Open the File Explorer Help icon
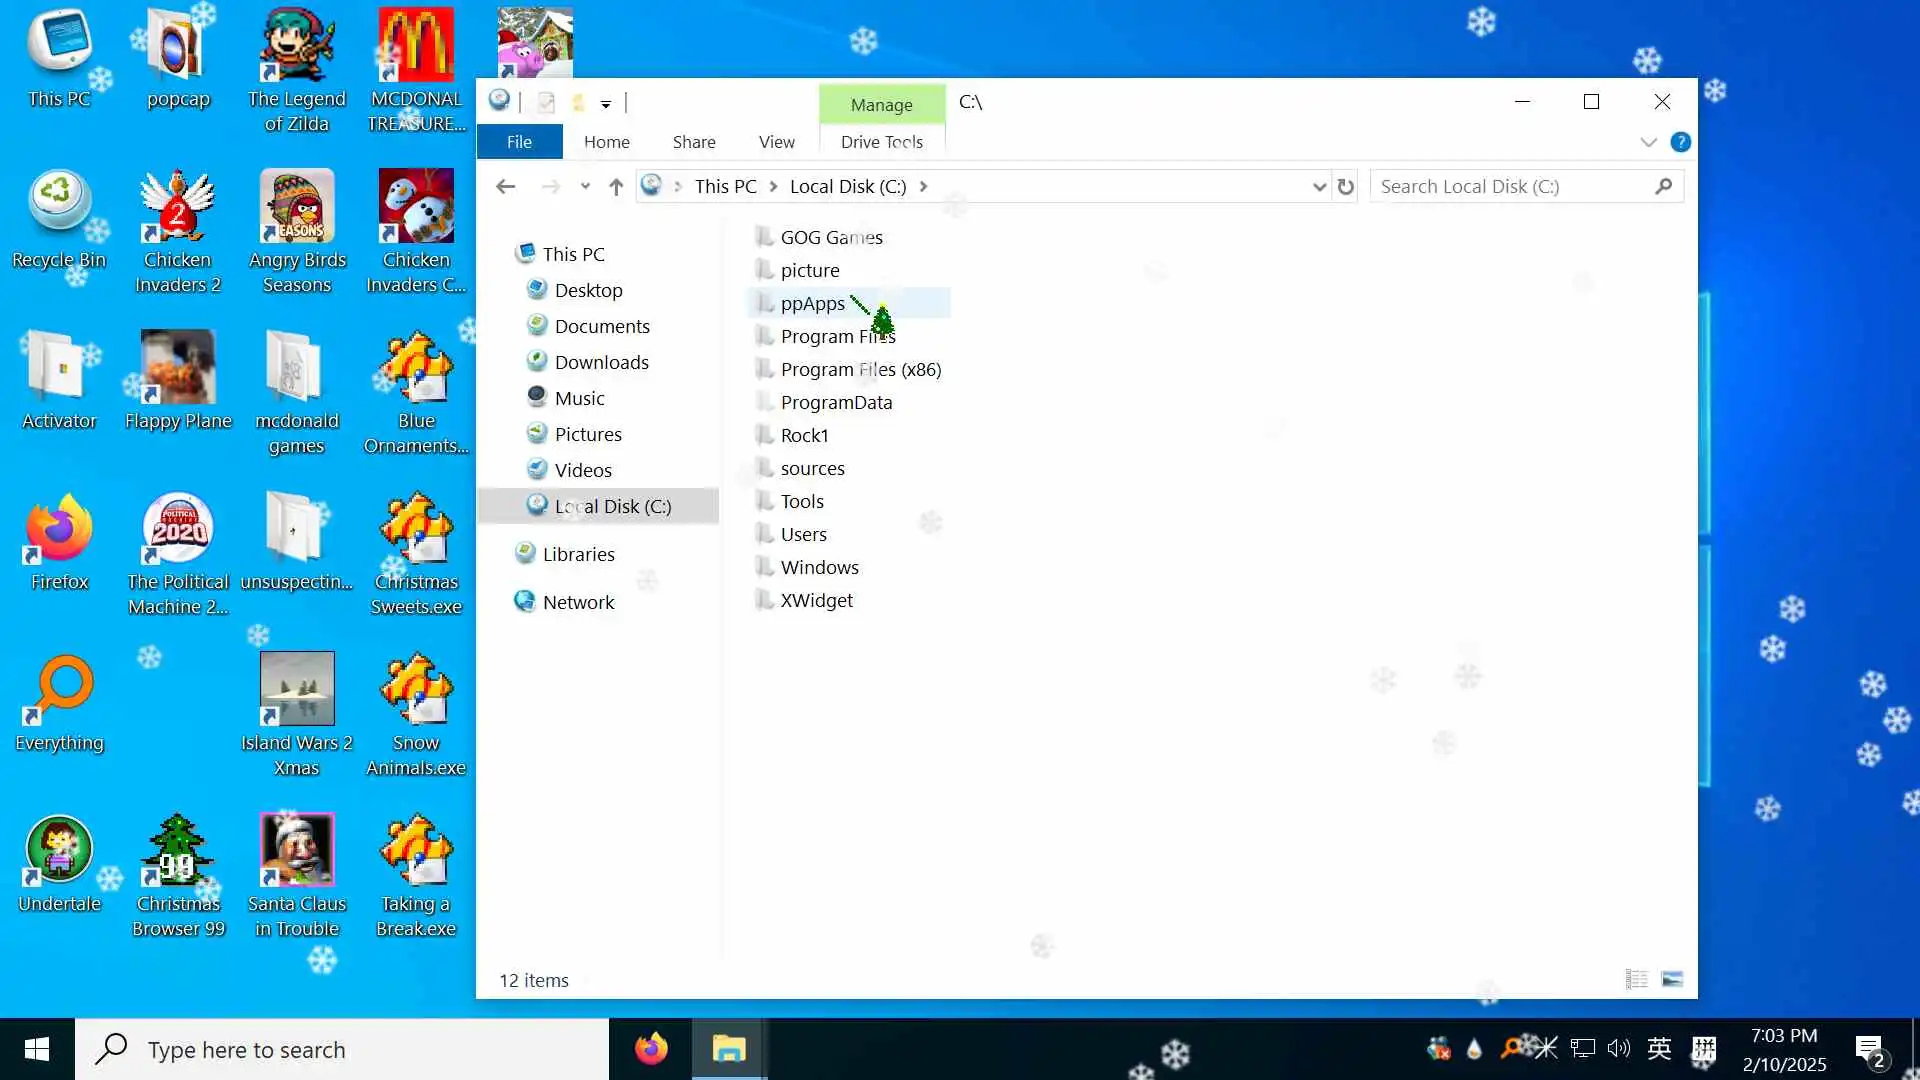Image resolution: width=1920 pixels, height=1080 pixels. [x=1681, y=142]
